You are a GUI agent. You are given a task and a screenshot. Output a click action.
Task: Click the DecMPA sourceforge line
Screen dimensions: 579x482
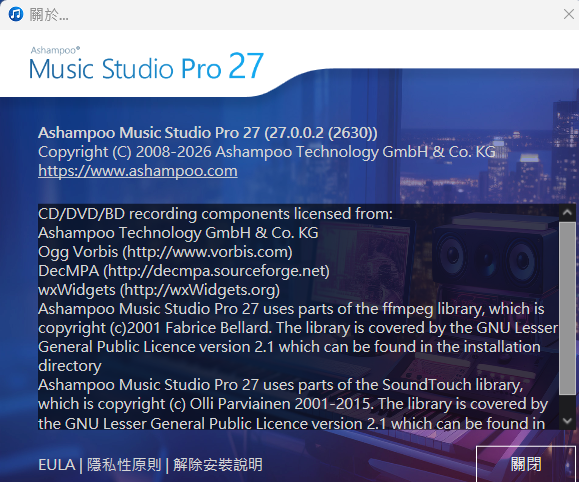pos(184,271)
